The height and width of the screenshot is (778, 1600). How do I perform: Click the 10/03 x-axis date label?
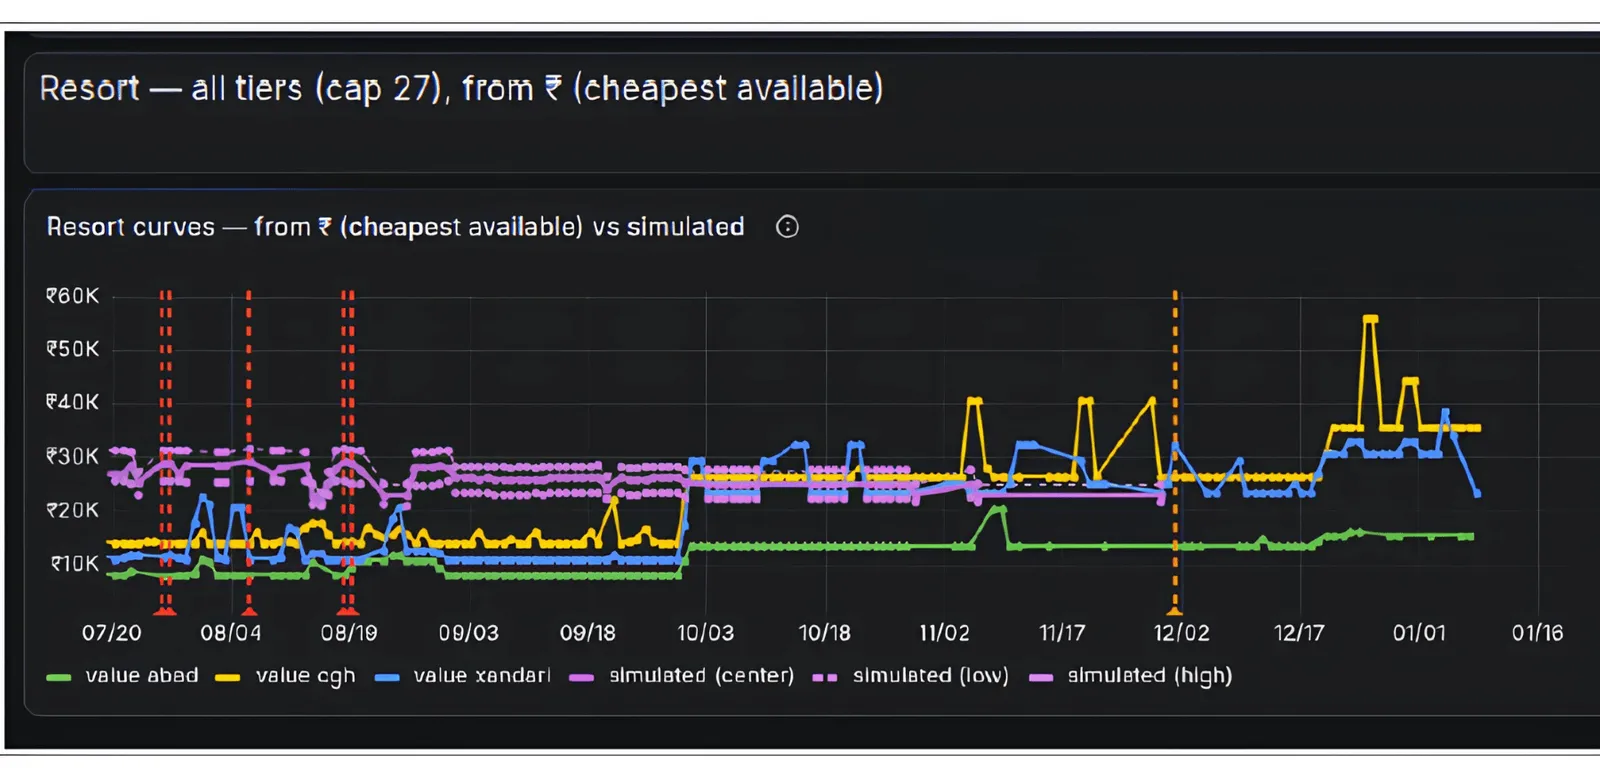point(706,633)
